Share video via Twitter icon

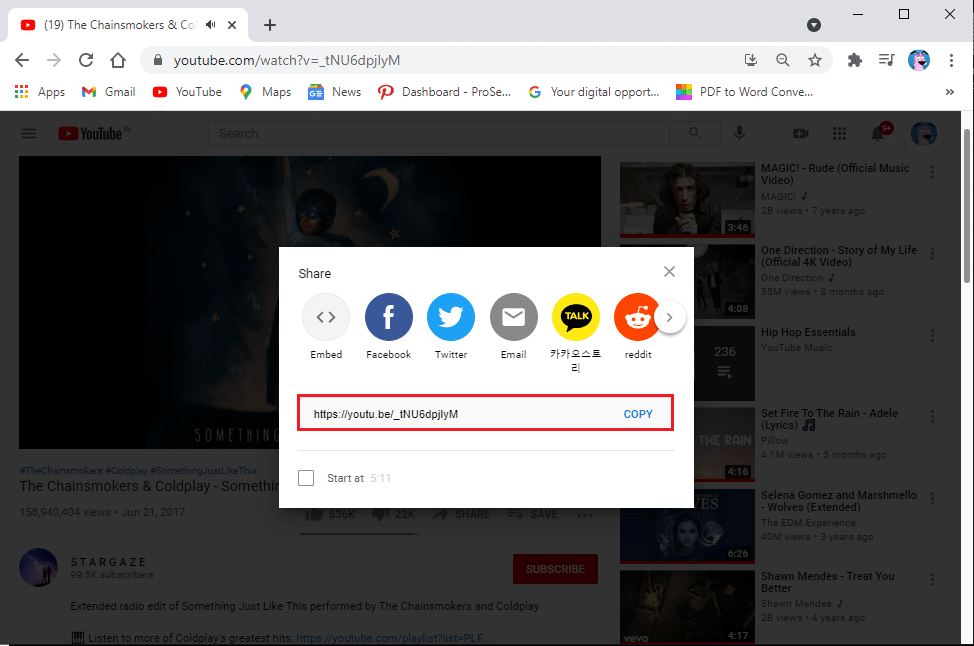click(451, 318)
